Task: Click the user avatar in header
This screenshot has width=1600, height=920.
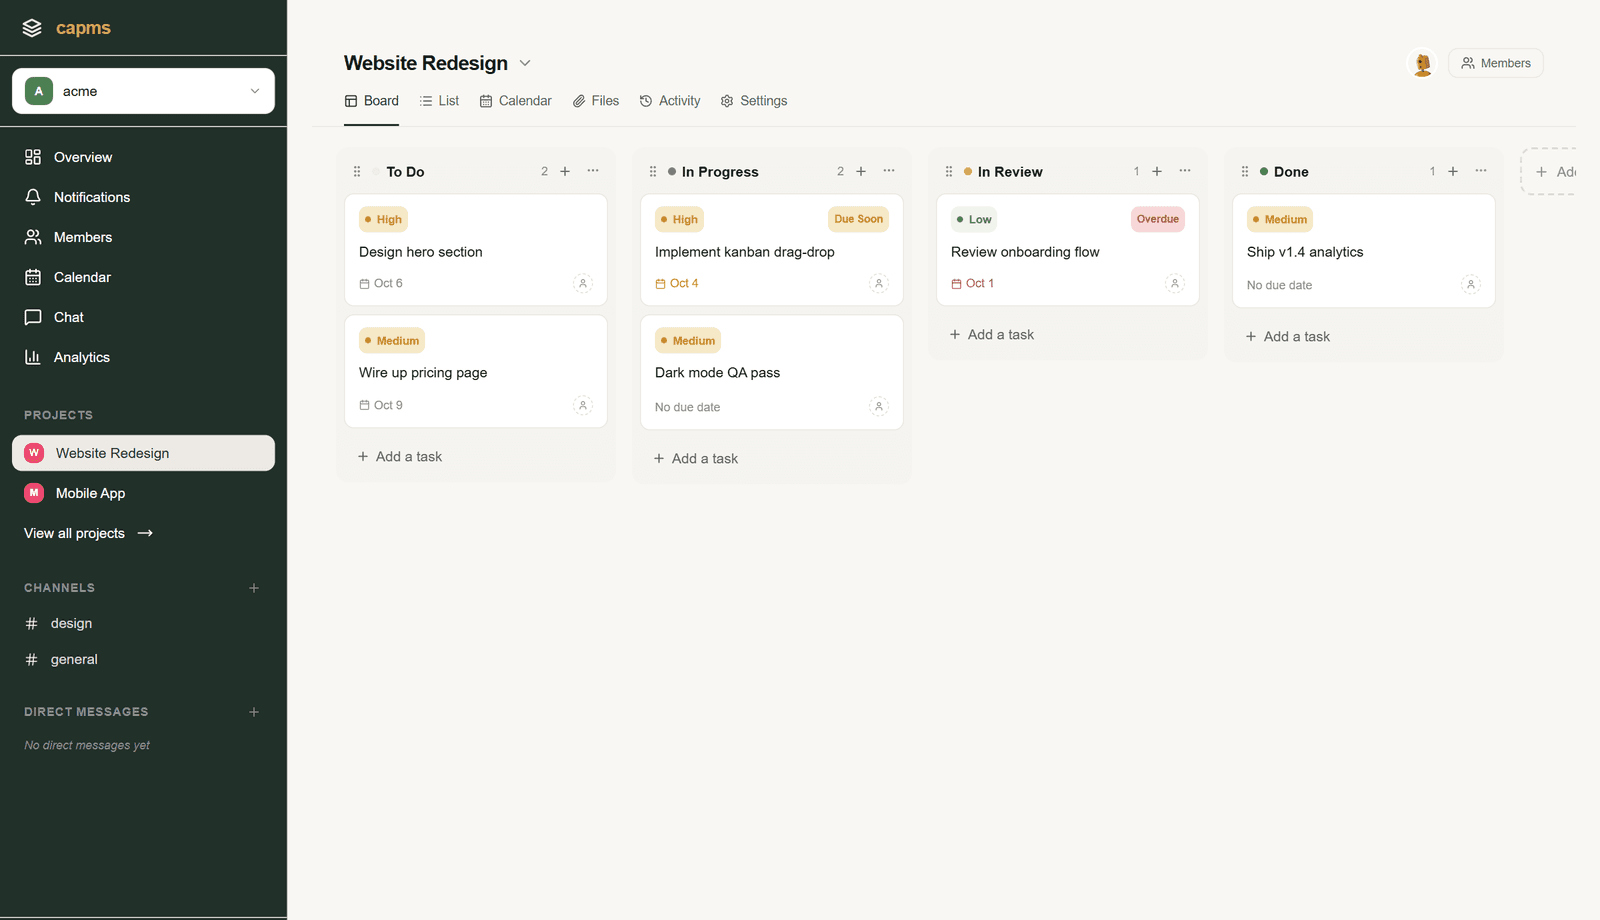Action: (1422, 63)
